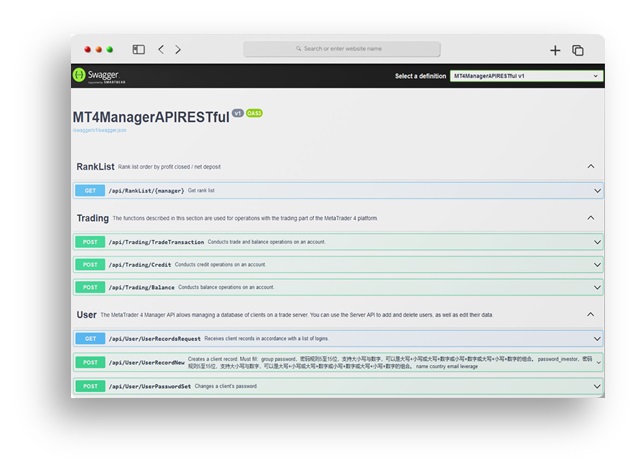This screenshot has width=639, height=469.
Task: Click the Trading section heading
Action: tap(93, 218)
